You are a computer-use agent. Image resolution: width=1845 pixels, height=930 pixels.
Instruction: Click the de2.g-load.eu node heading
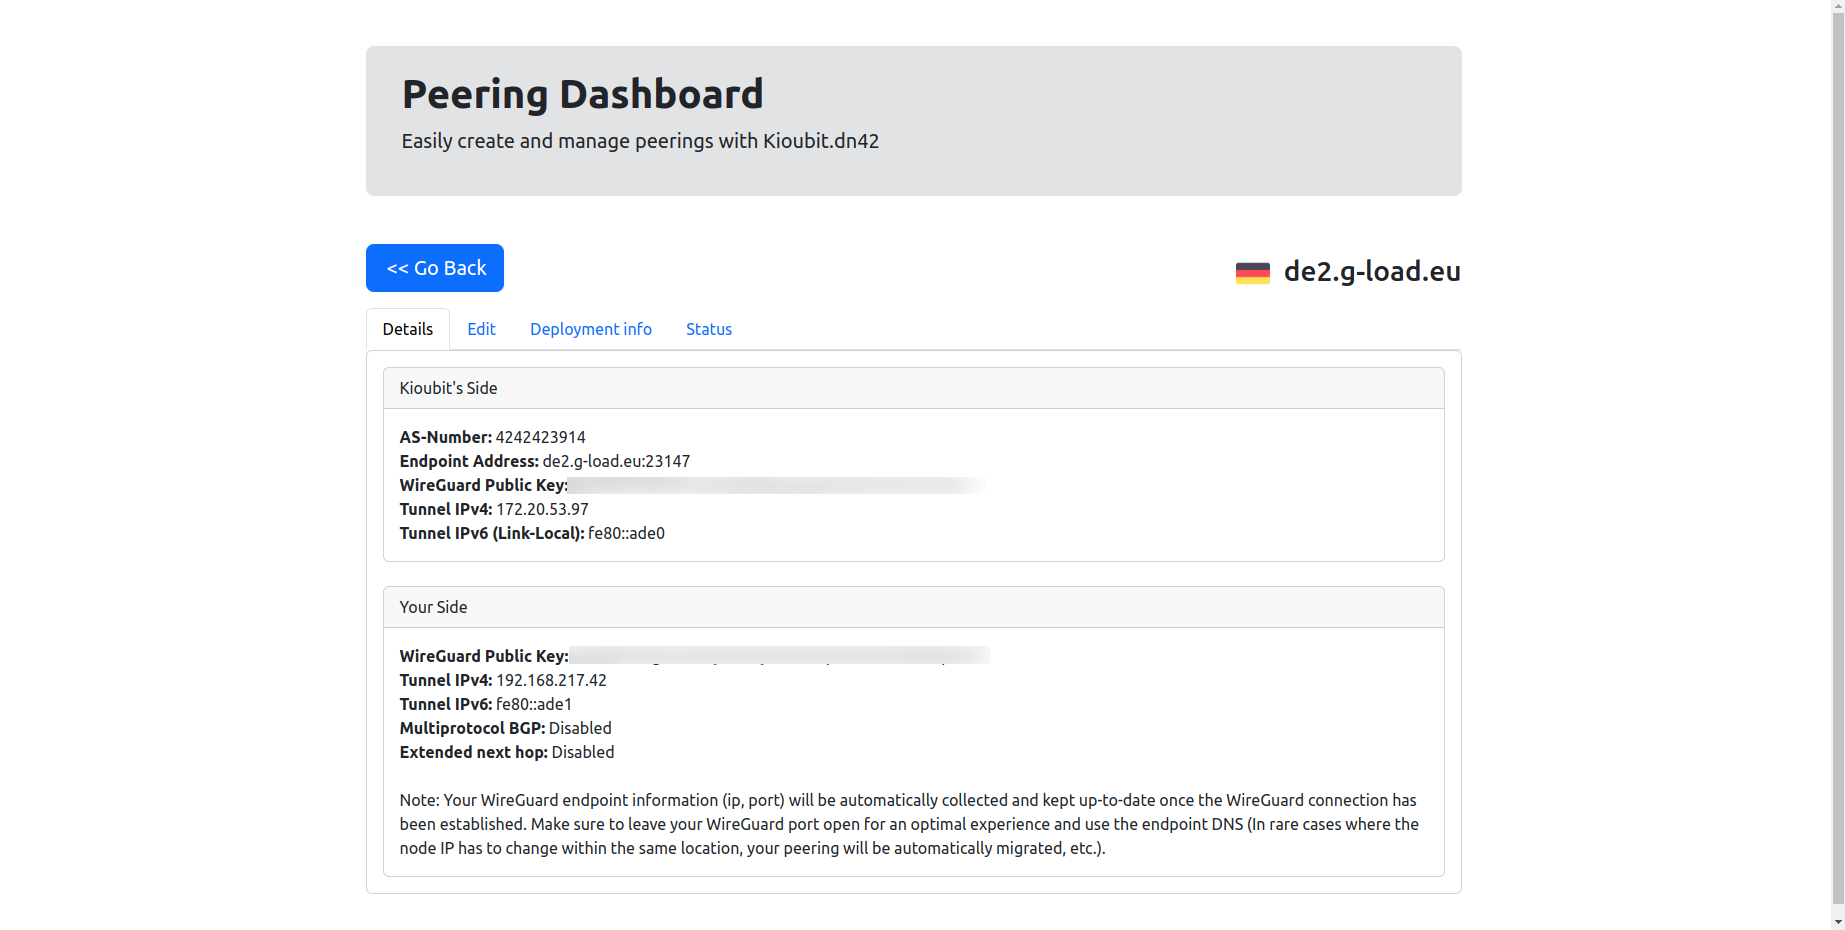(1371, 271)
